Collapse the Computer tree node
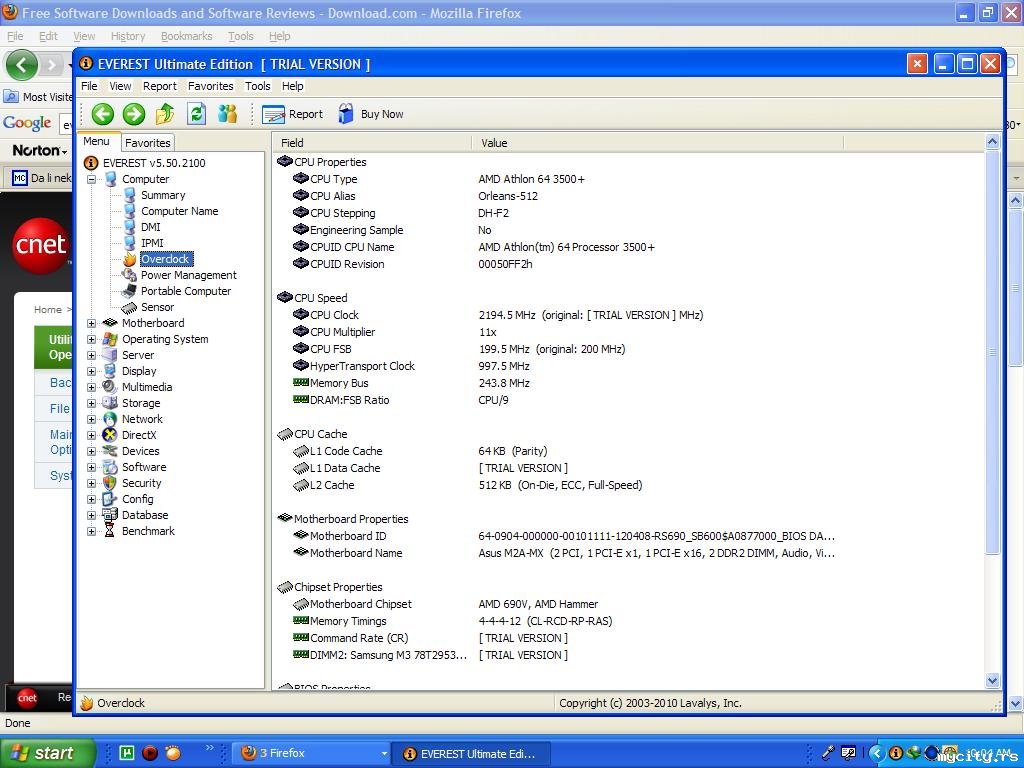This screenshot has height=768, width=1024. click(92, 179)
